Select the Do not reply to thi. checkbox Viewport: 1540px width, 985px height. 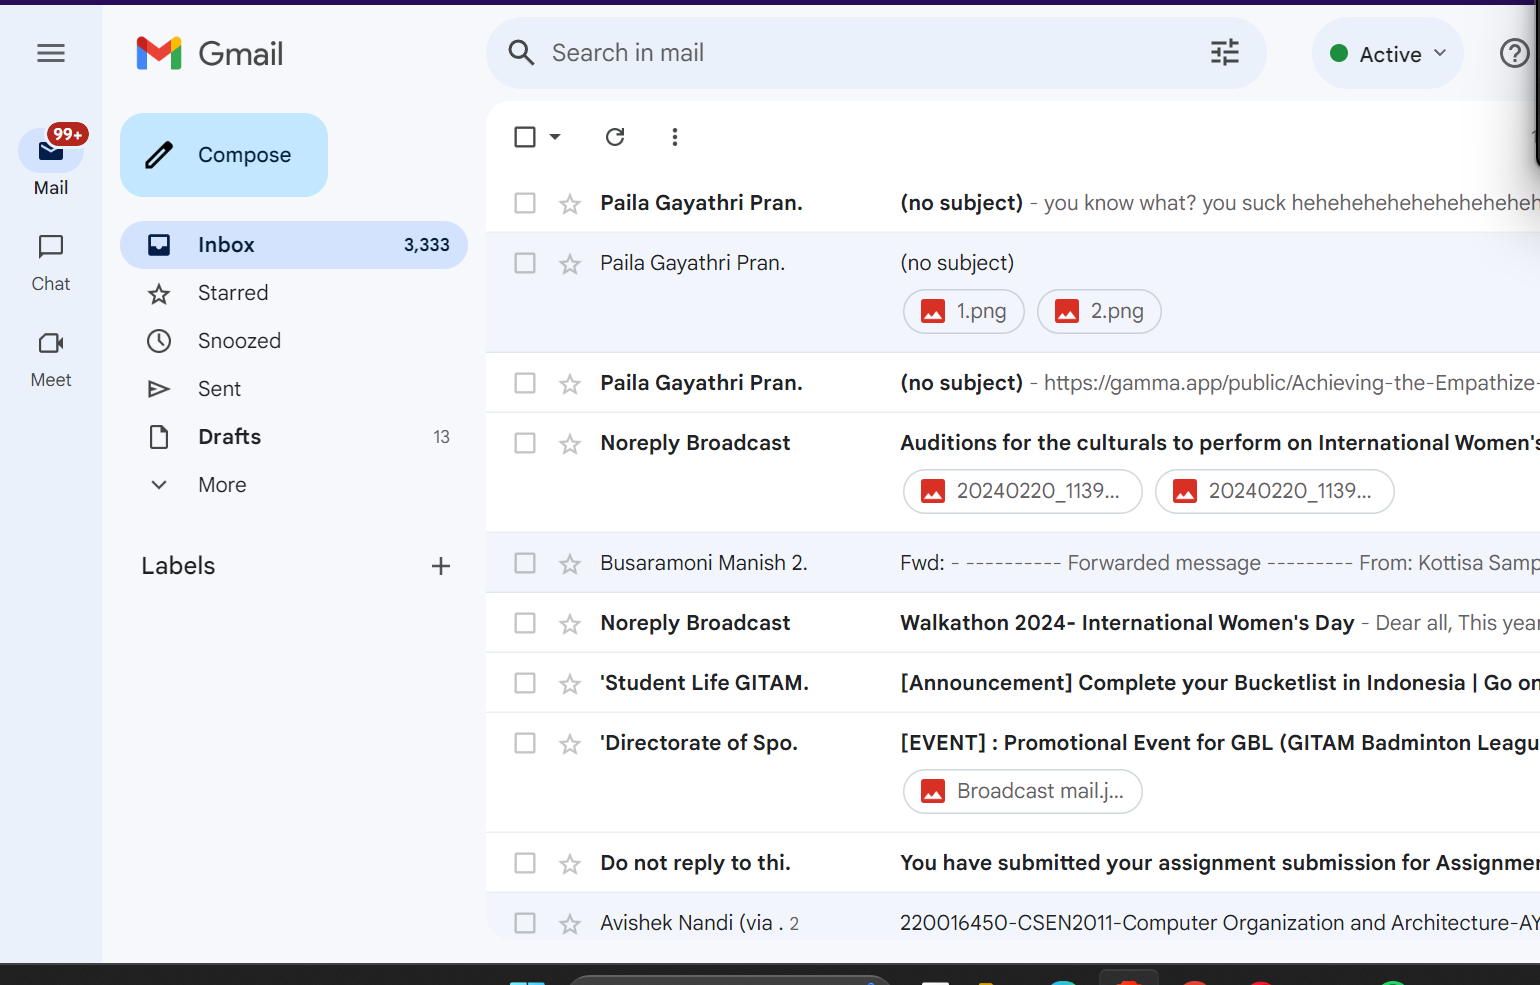tap(525, 863)
